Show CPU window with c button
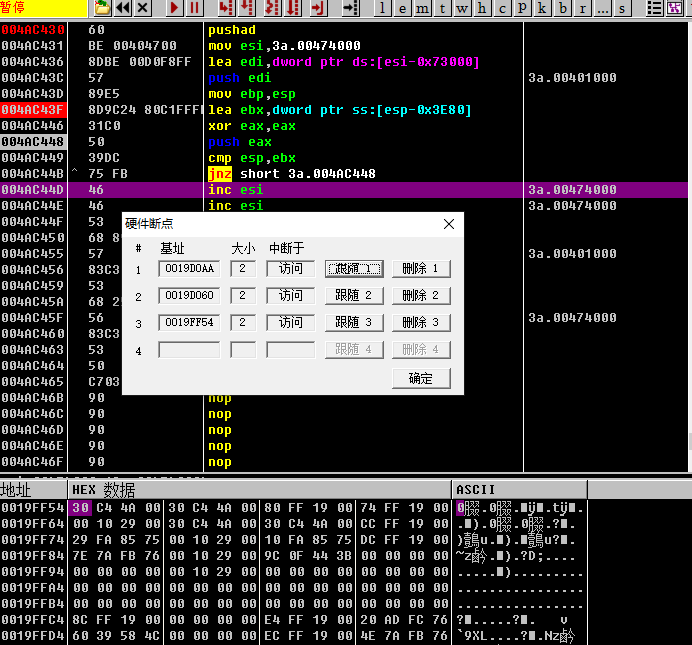 [x=502, y=8]
